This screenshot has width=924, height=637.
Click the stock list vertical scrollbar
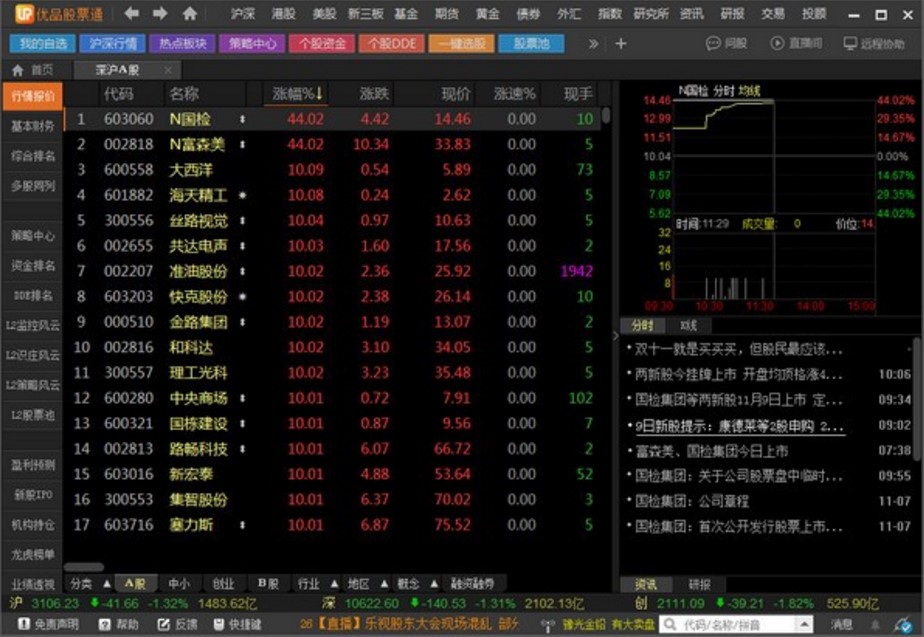click(606, 115)
